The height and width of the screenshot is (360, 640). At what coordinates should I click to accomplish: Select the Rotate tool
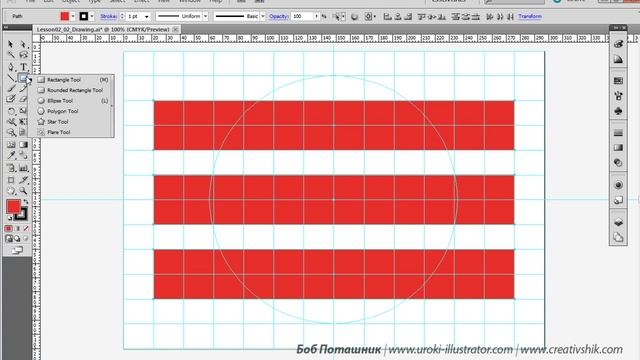tap(11, 111)
